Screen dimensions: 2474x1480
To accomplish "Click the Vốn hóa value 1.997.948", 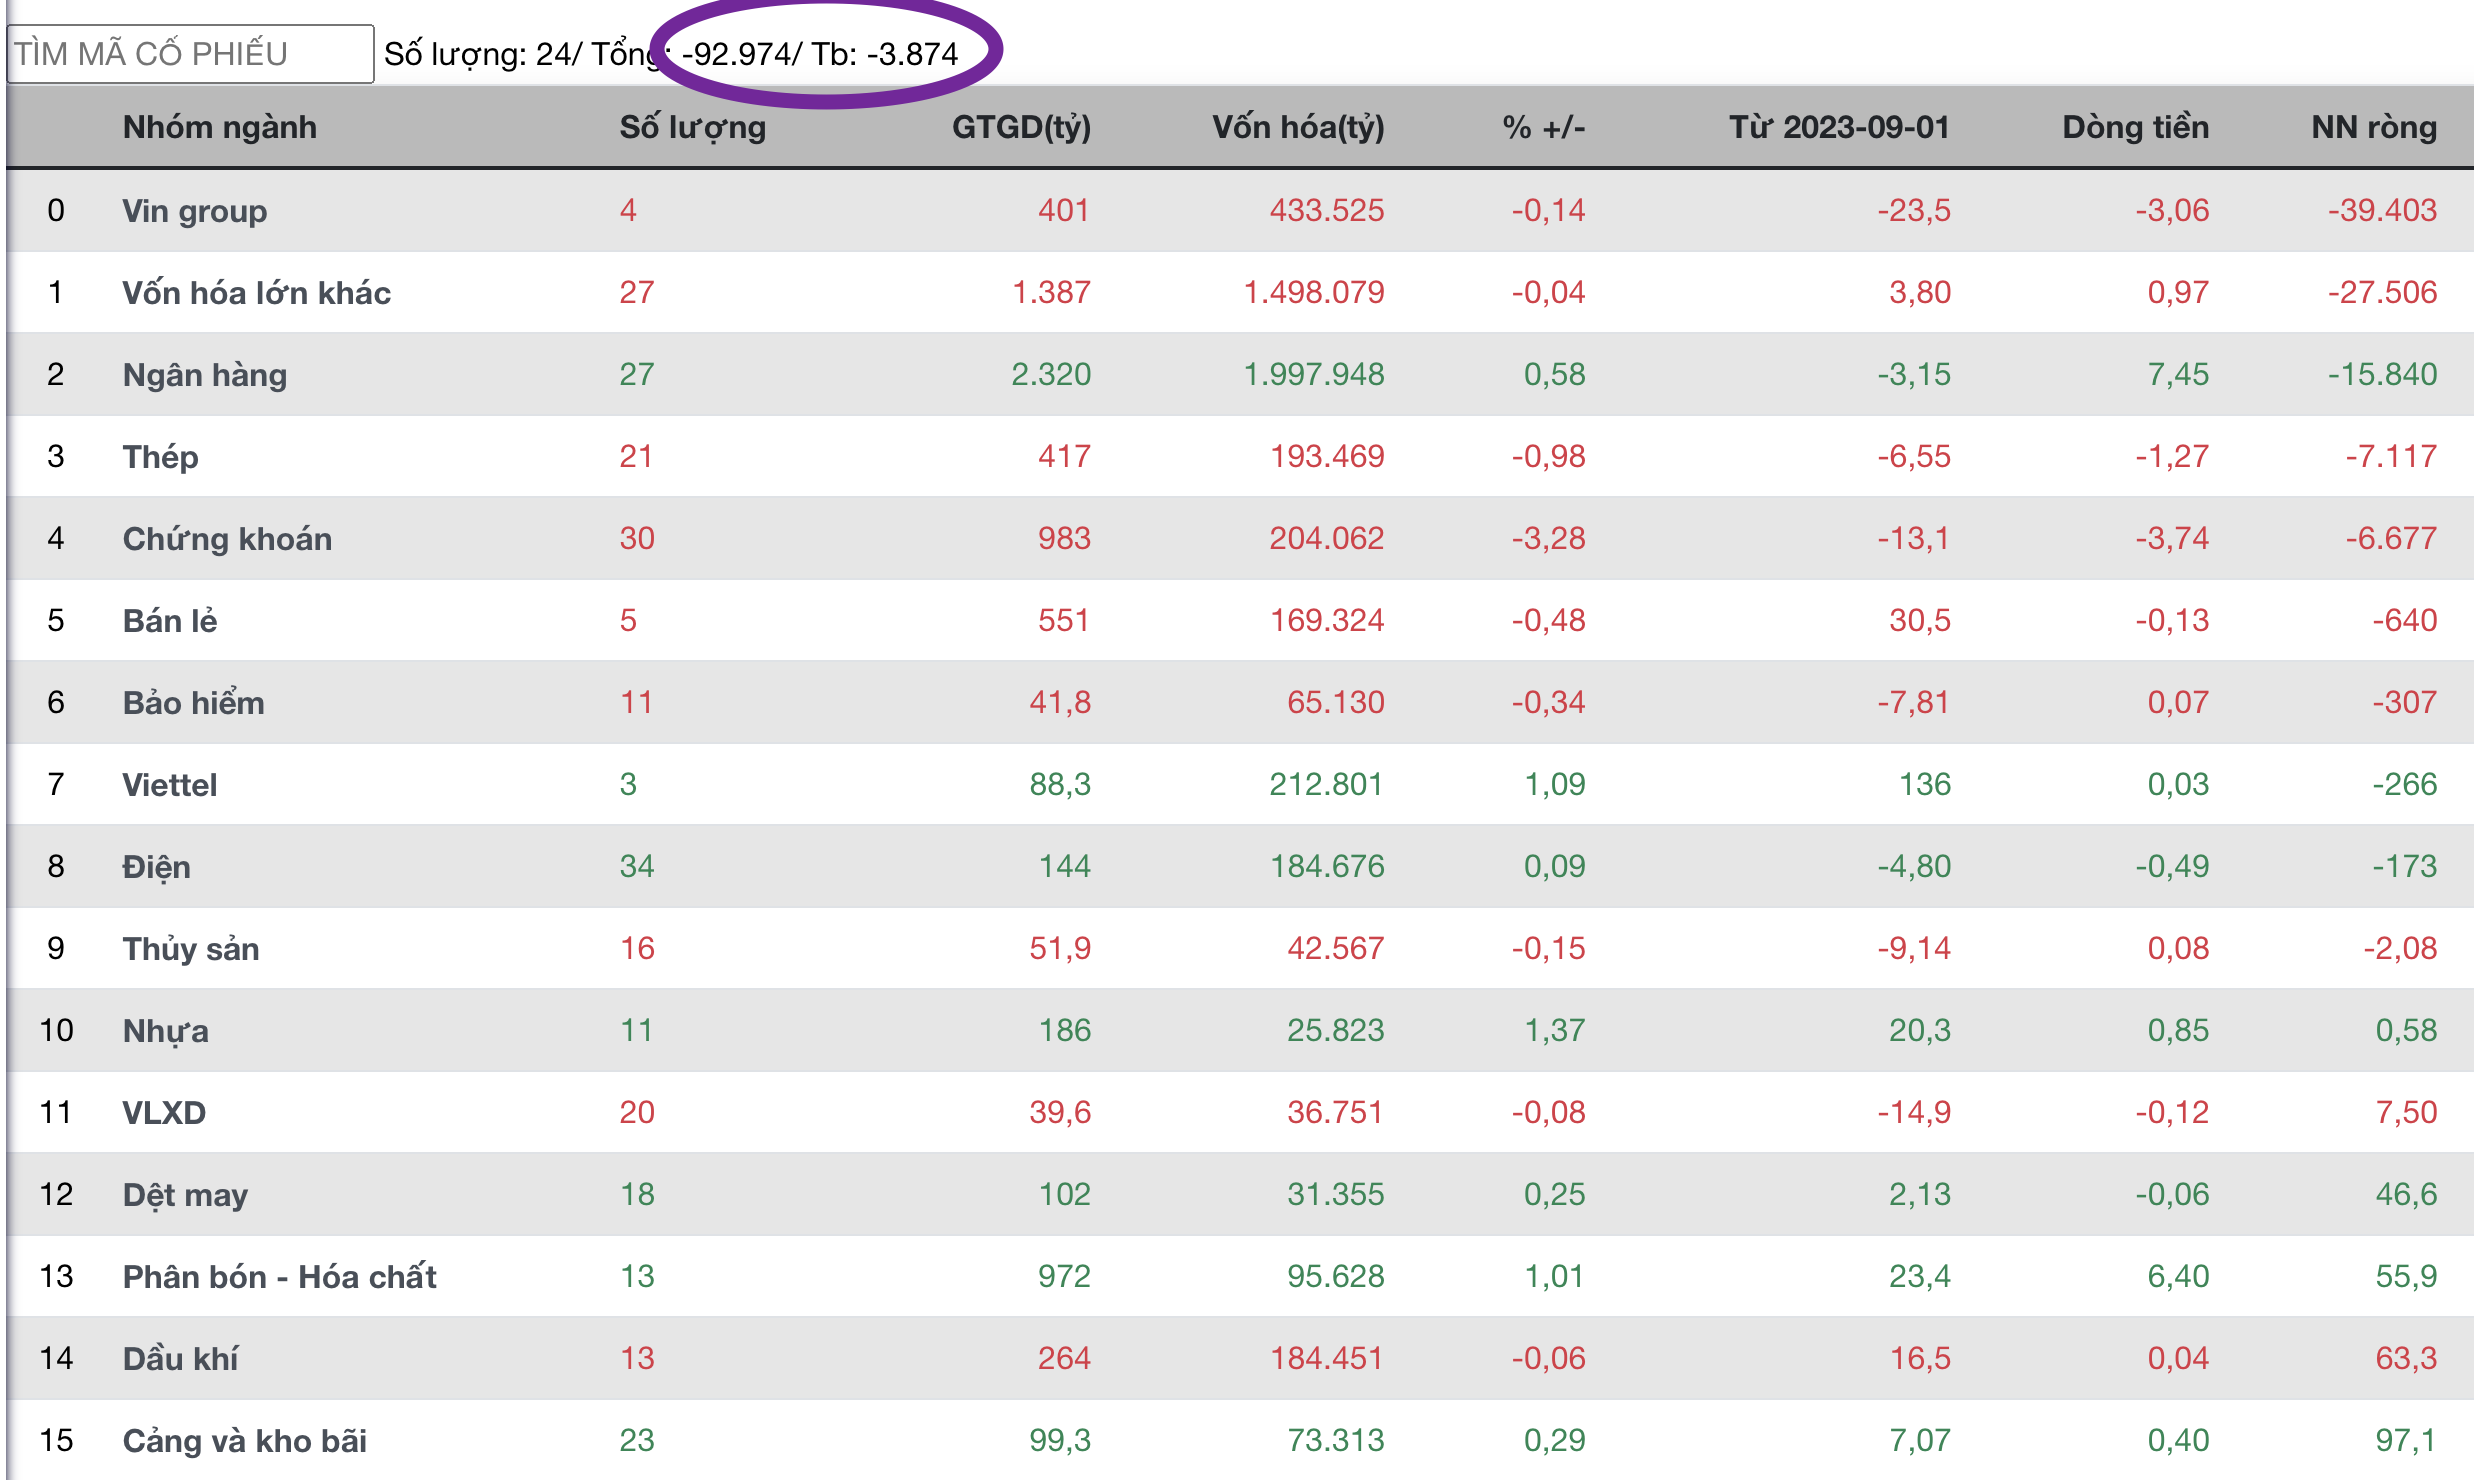I will pos(1313,374).
